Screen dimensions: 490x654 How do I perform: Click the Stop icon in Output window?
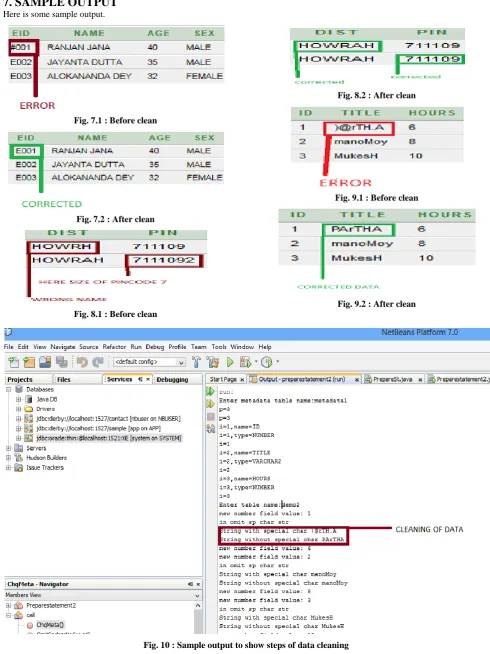point(211,416)
